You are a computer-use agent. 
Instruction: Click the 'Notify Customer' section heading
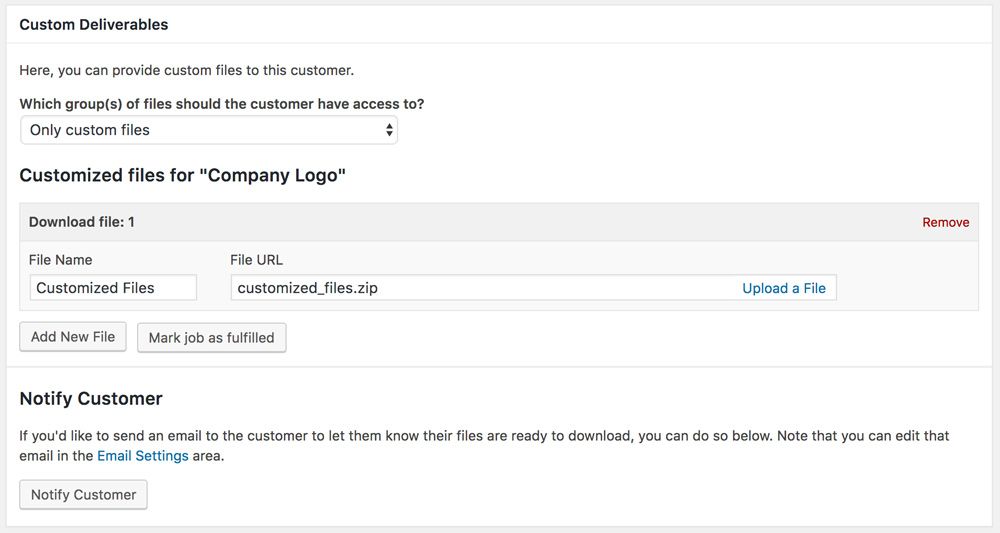90,398
